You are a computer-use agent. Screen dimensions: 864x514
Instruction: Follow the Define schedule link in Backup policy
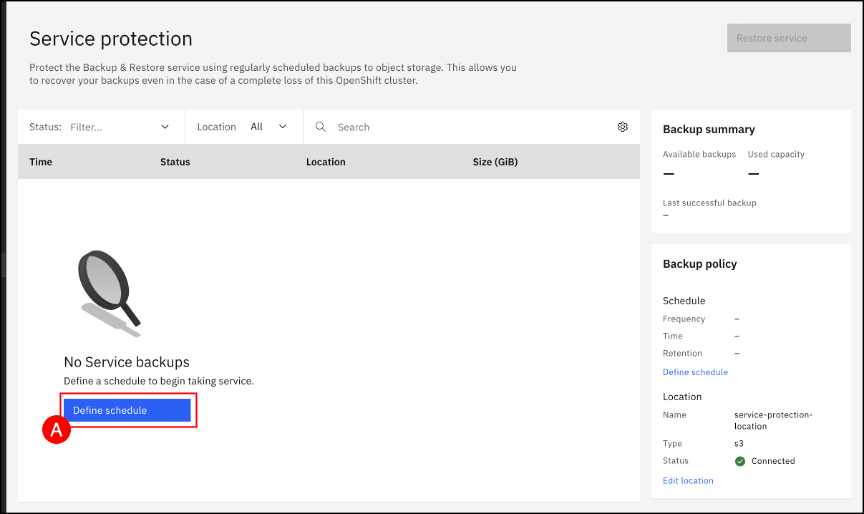[695, 372]
